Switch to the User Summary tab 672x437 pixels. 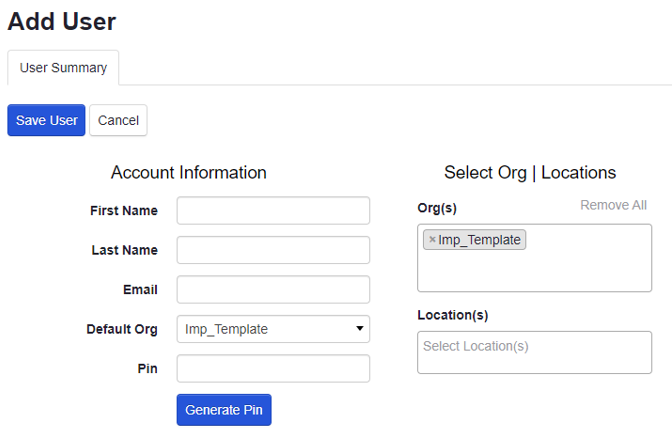(x=63, y=68)
